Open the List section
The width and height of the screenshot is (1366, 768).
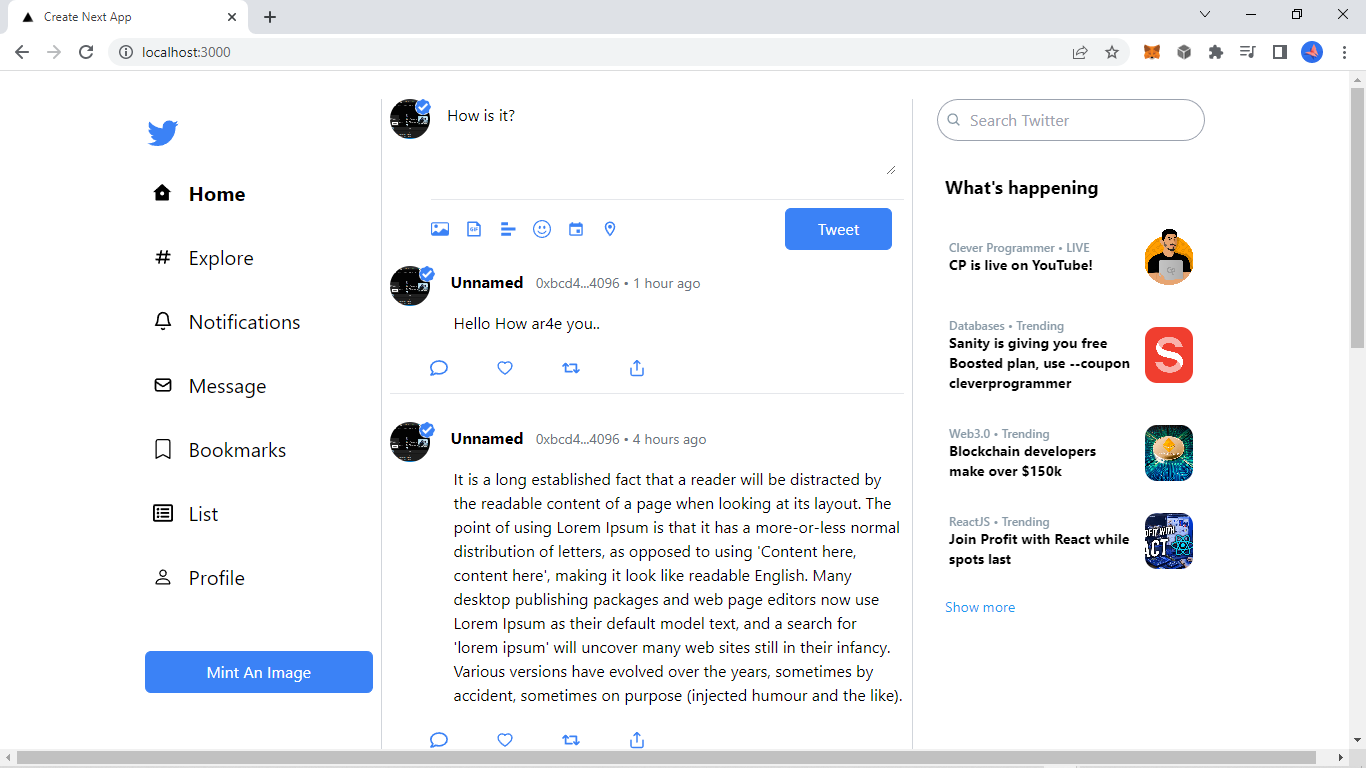[185, 514]
